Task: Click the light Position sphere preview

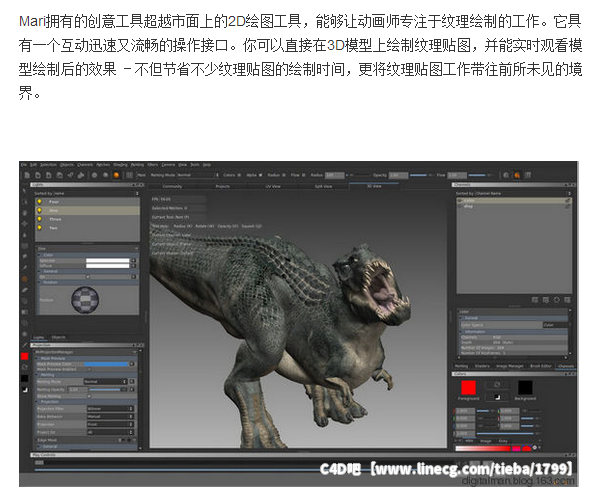Action: click(x=85, y=300)
